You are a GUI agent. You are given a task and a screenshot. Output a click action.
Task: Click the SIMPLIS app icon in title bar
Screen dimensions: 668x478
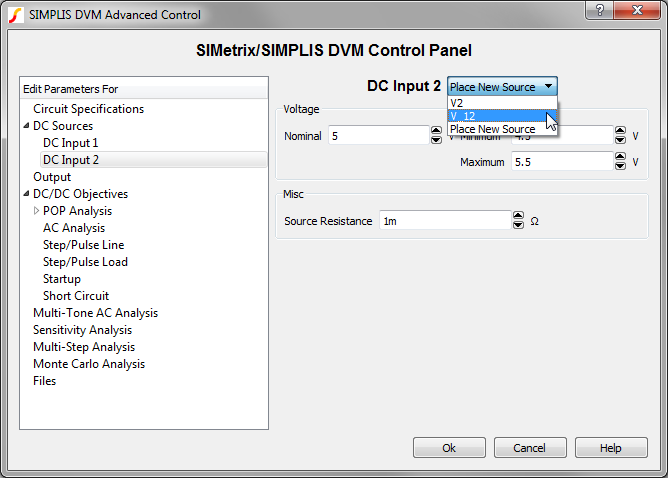[x=15, y=15]
